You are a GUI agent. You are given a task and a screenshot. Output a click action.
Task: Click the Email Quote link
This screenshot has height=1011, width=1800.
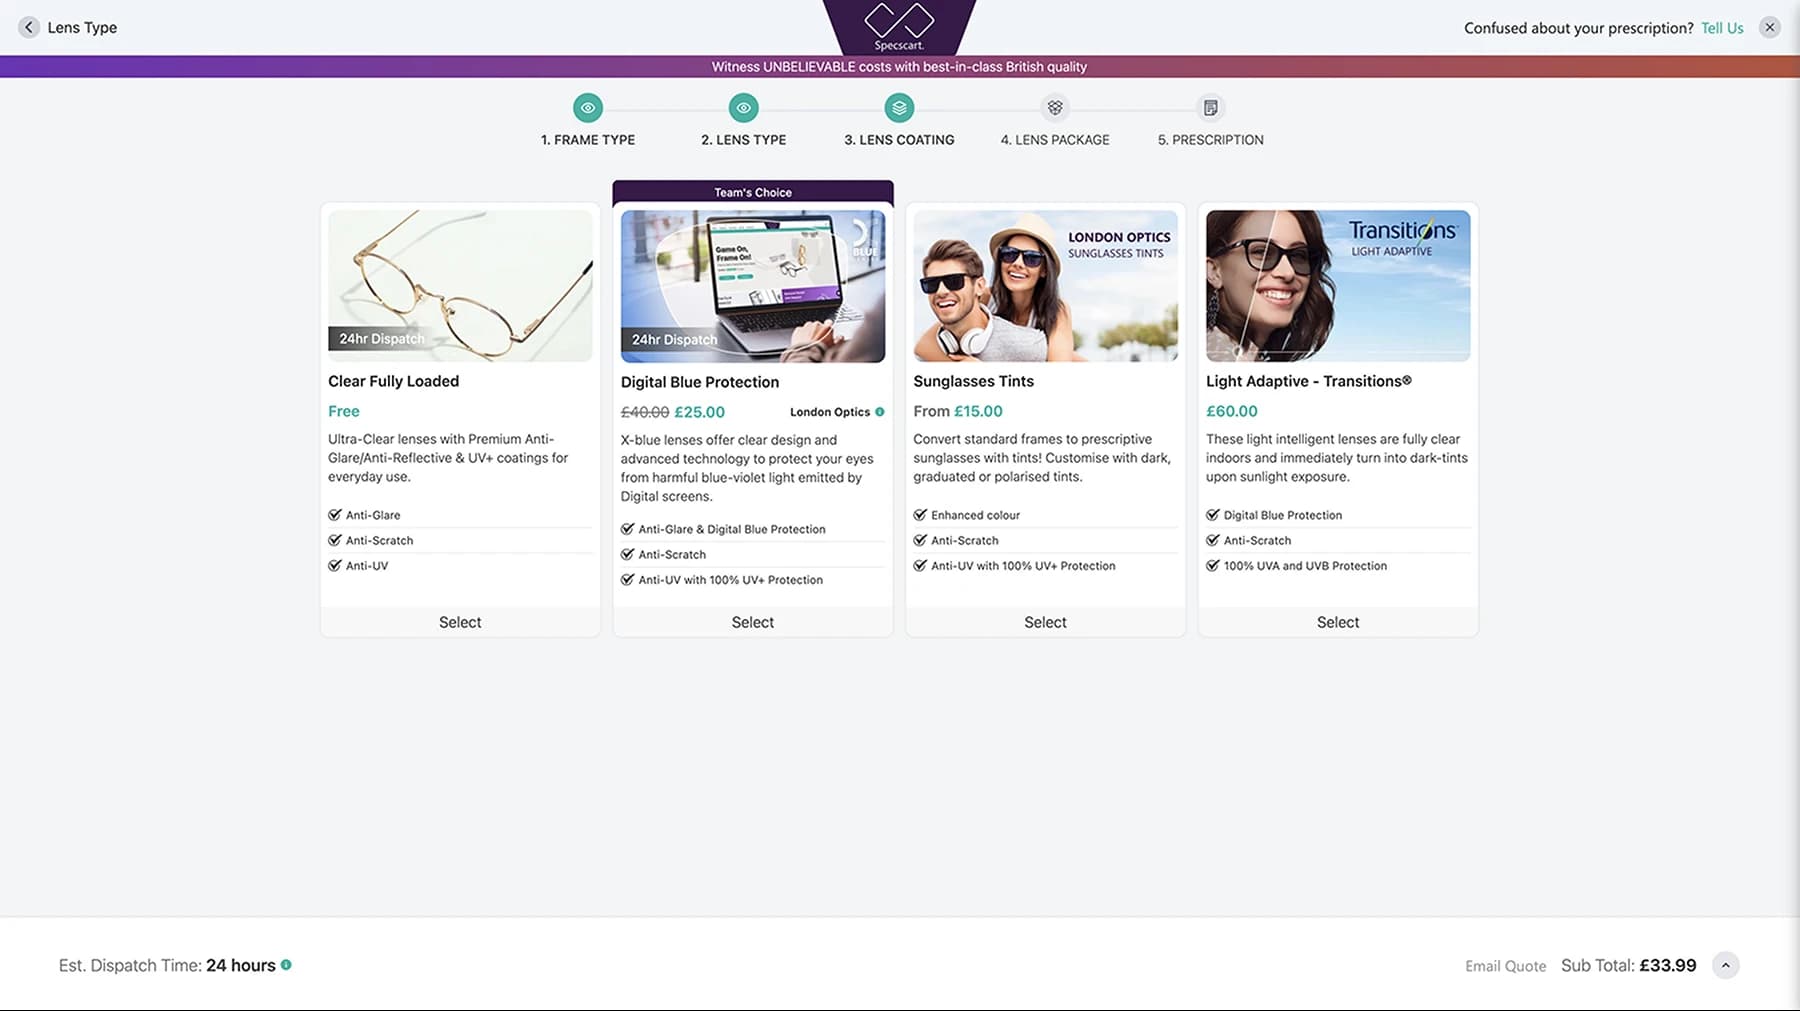pyautogui.click(x=1505, y=966)
